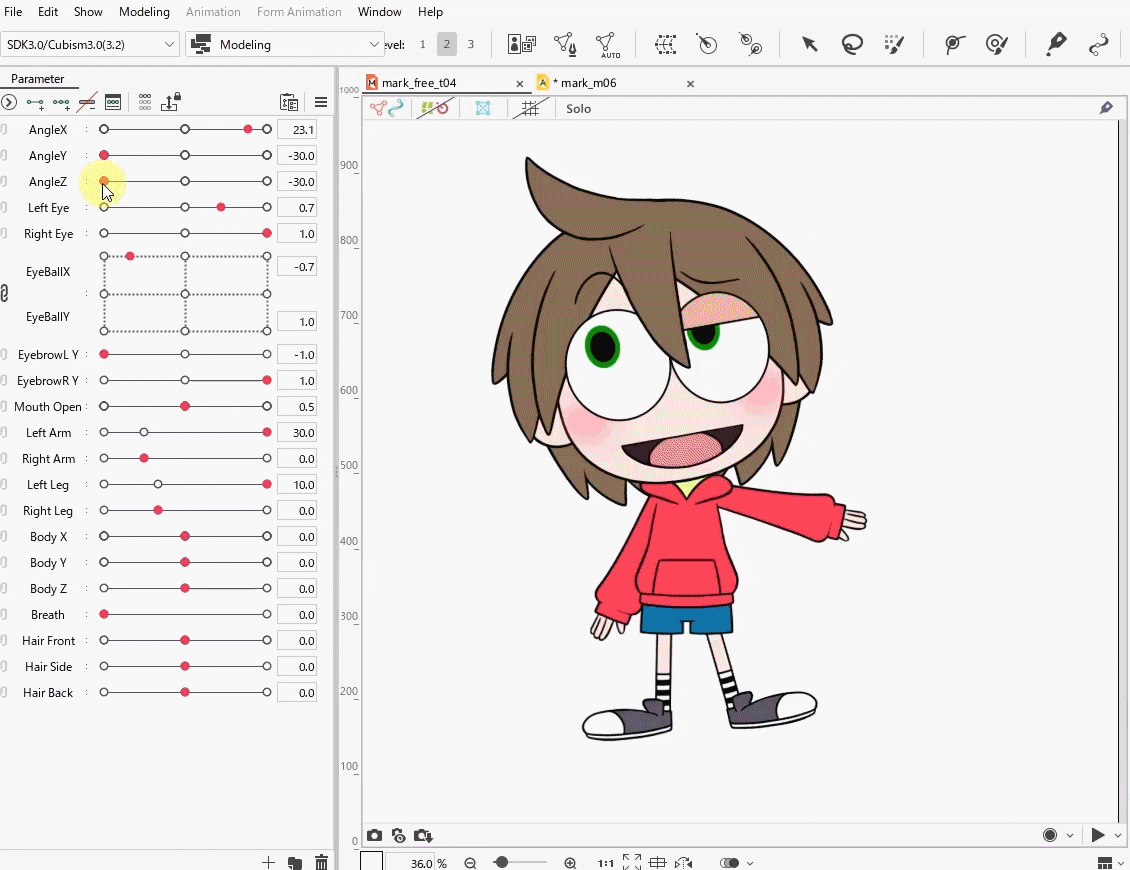1130x870 pixels.
Task: Toggle the green-red draw display icon
Action: click(x=435, y=108)
